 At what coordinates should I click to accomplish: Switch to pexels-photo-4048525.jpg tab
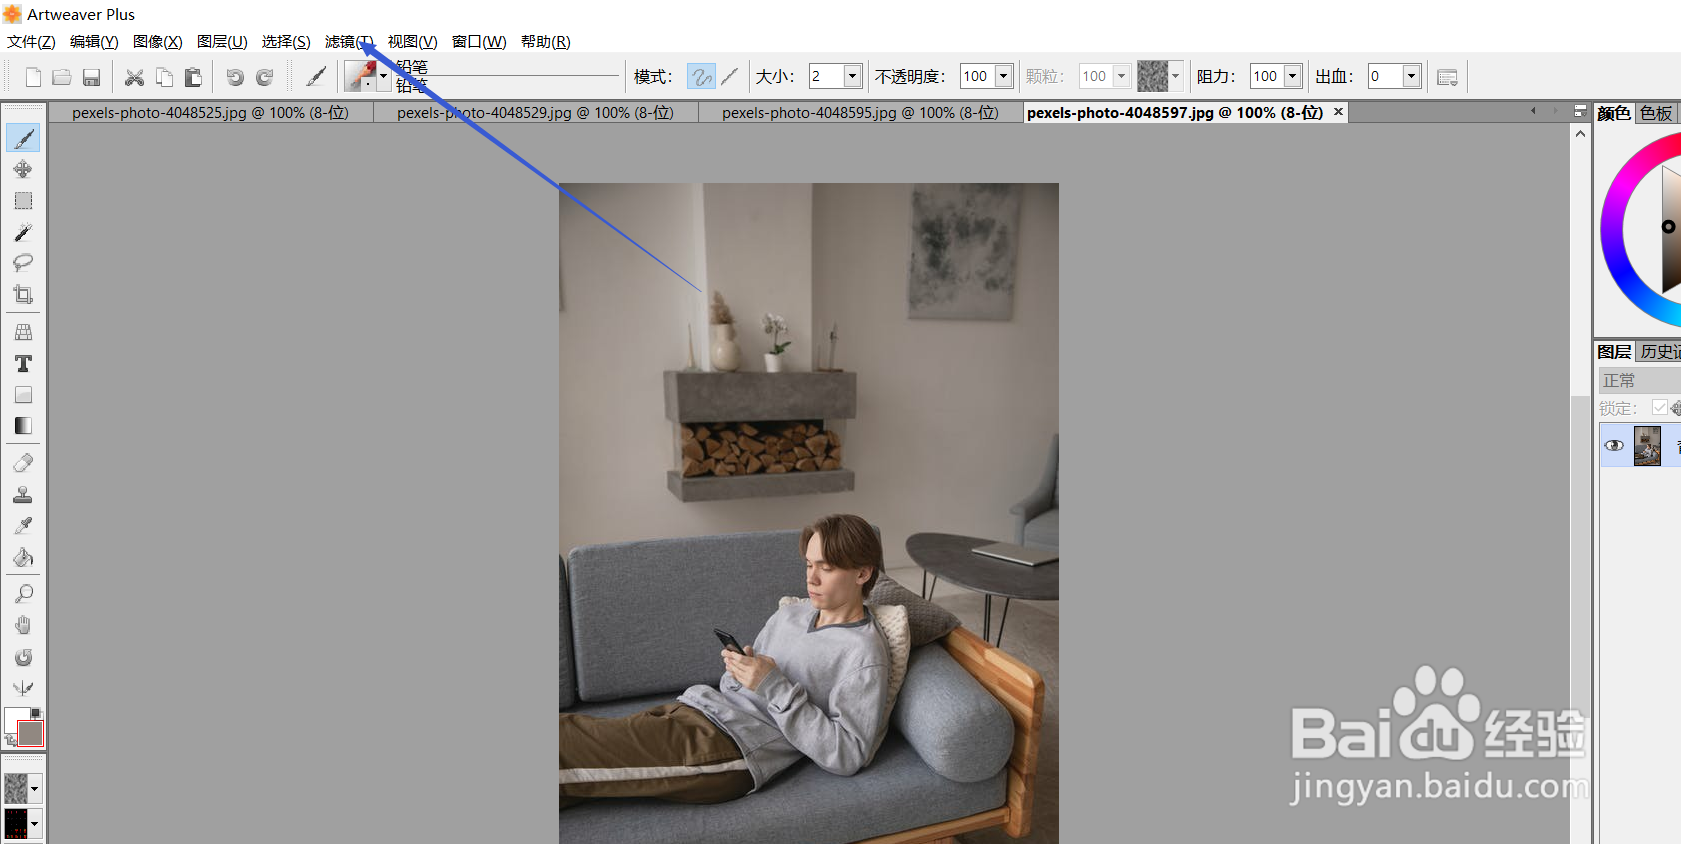click(x=210, y=113)
